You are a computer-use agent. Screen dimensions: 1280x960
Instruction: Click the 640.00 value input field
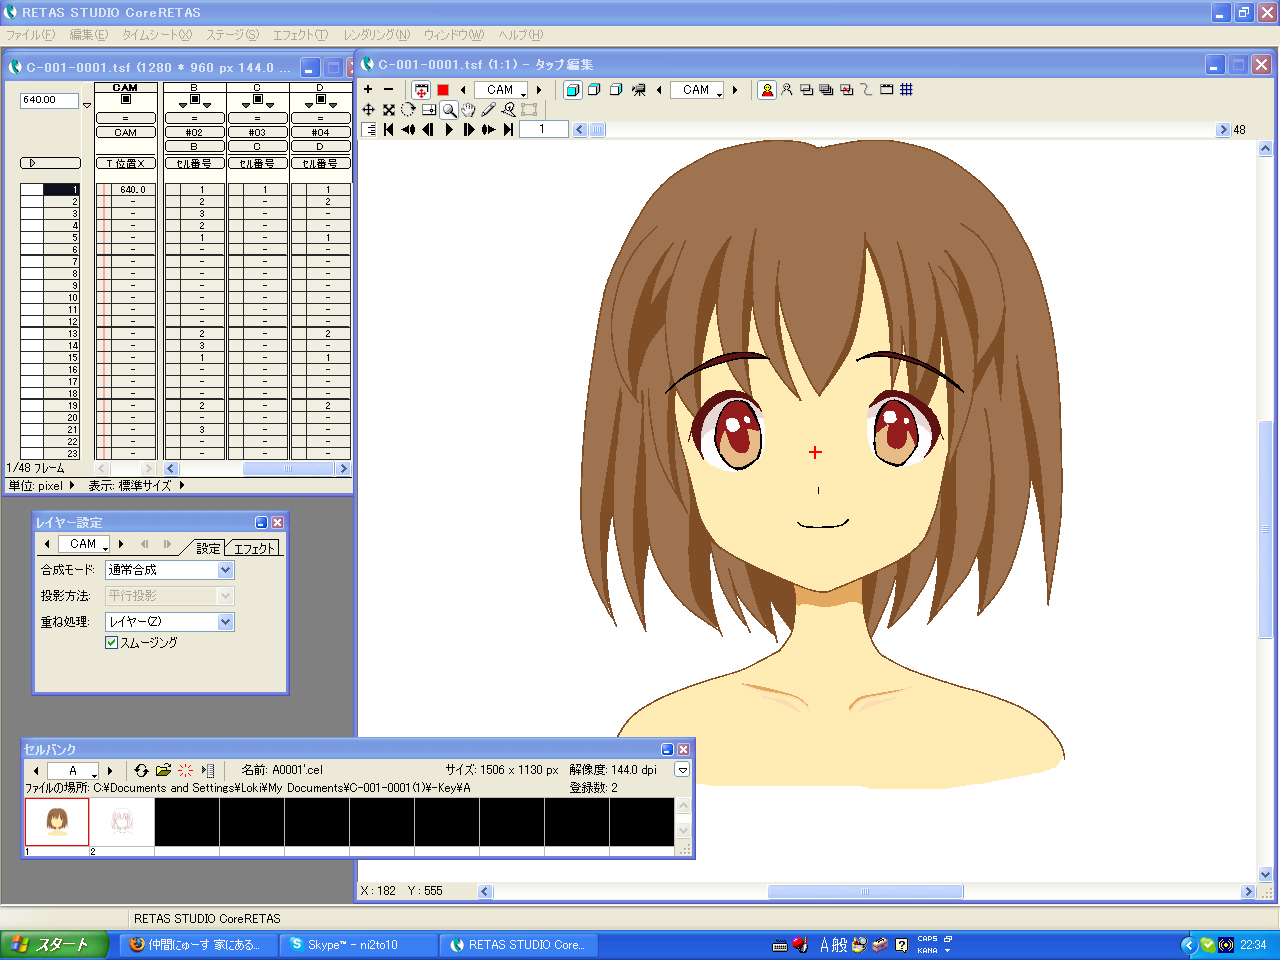(49, 100)
